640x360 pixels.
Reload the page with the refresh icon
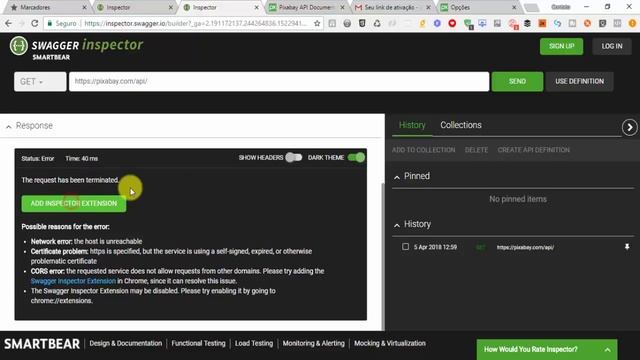click(35, 23)
